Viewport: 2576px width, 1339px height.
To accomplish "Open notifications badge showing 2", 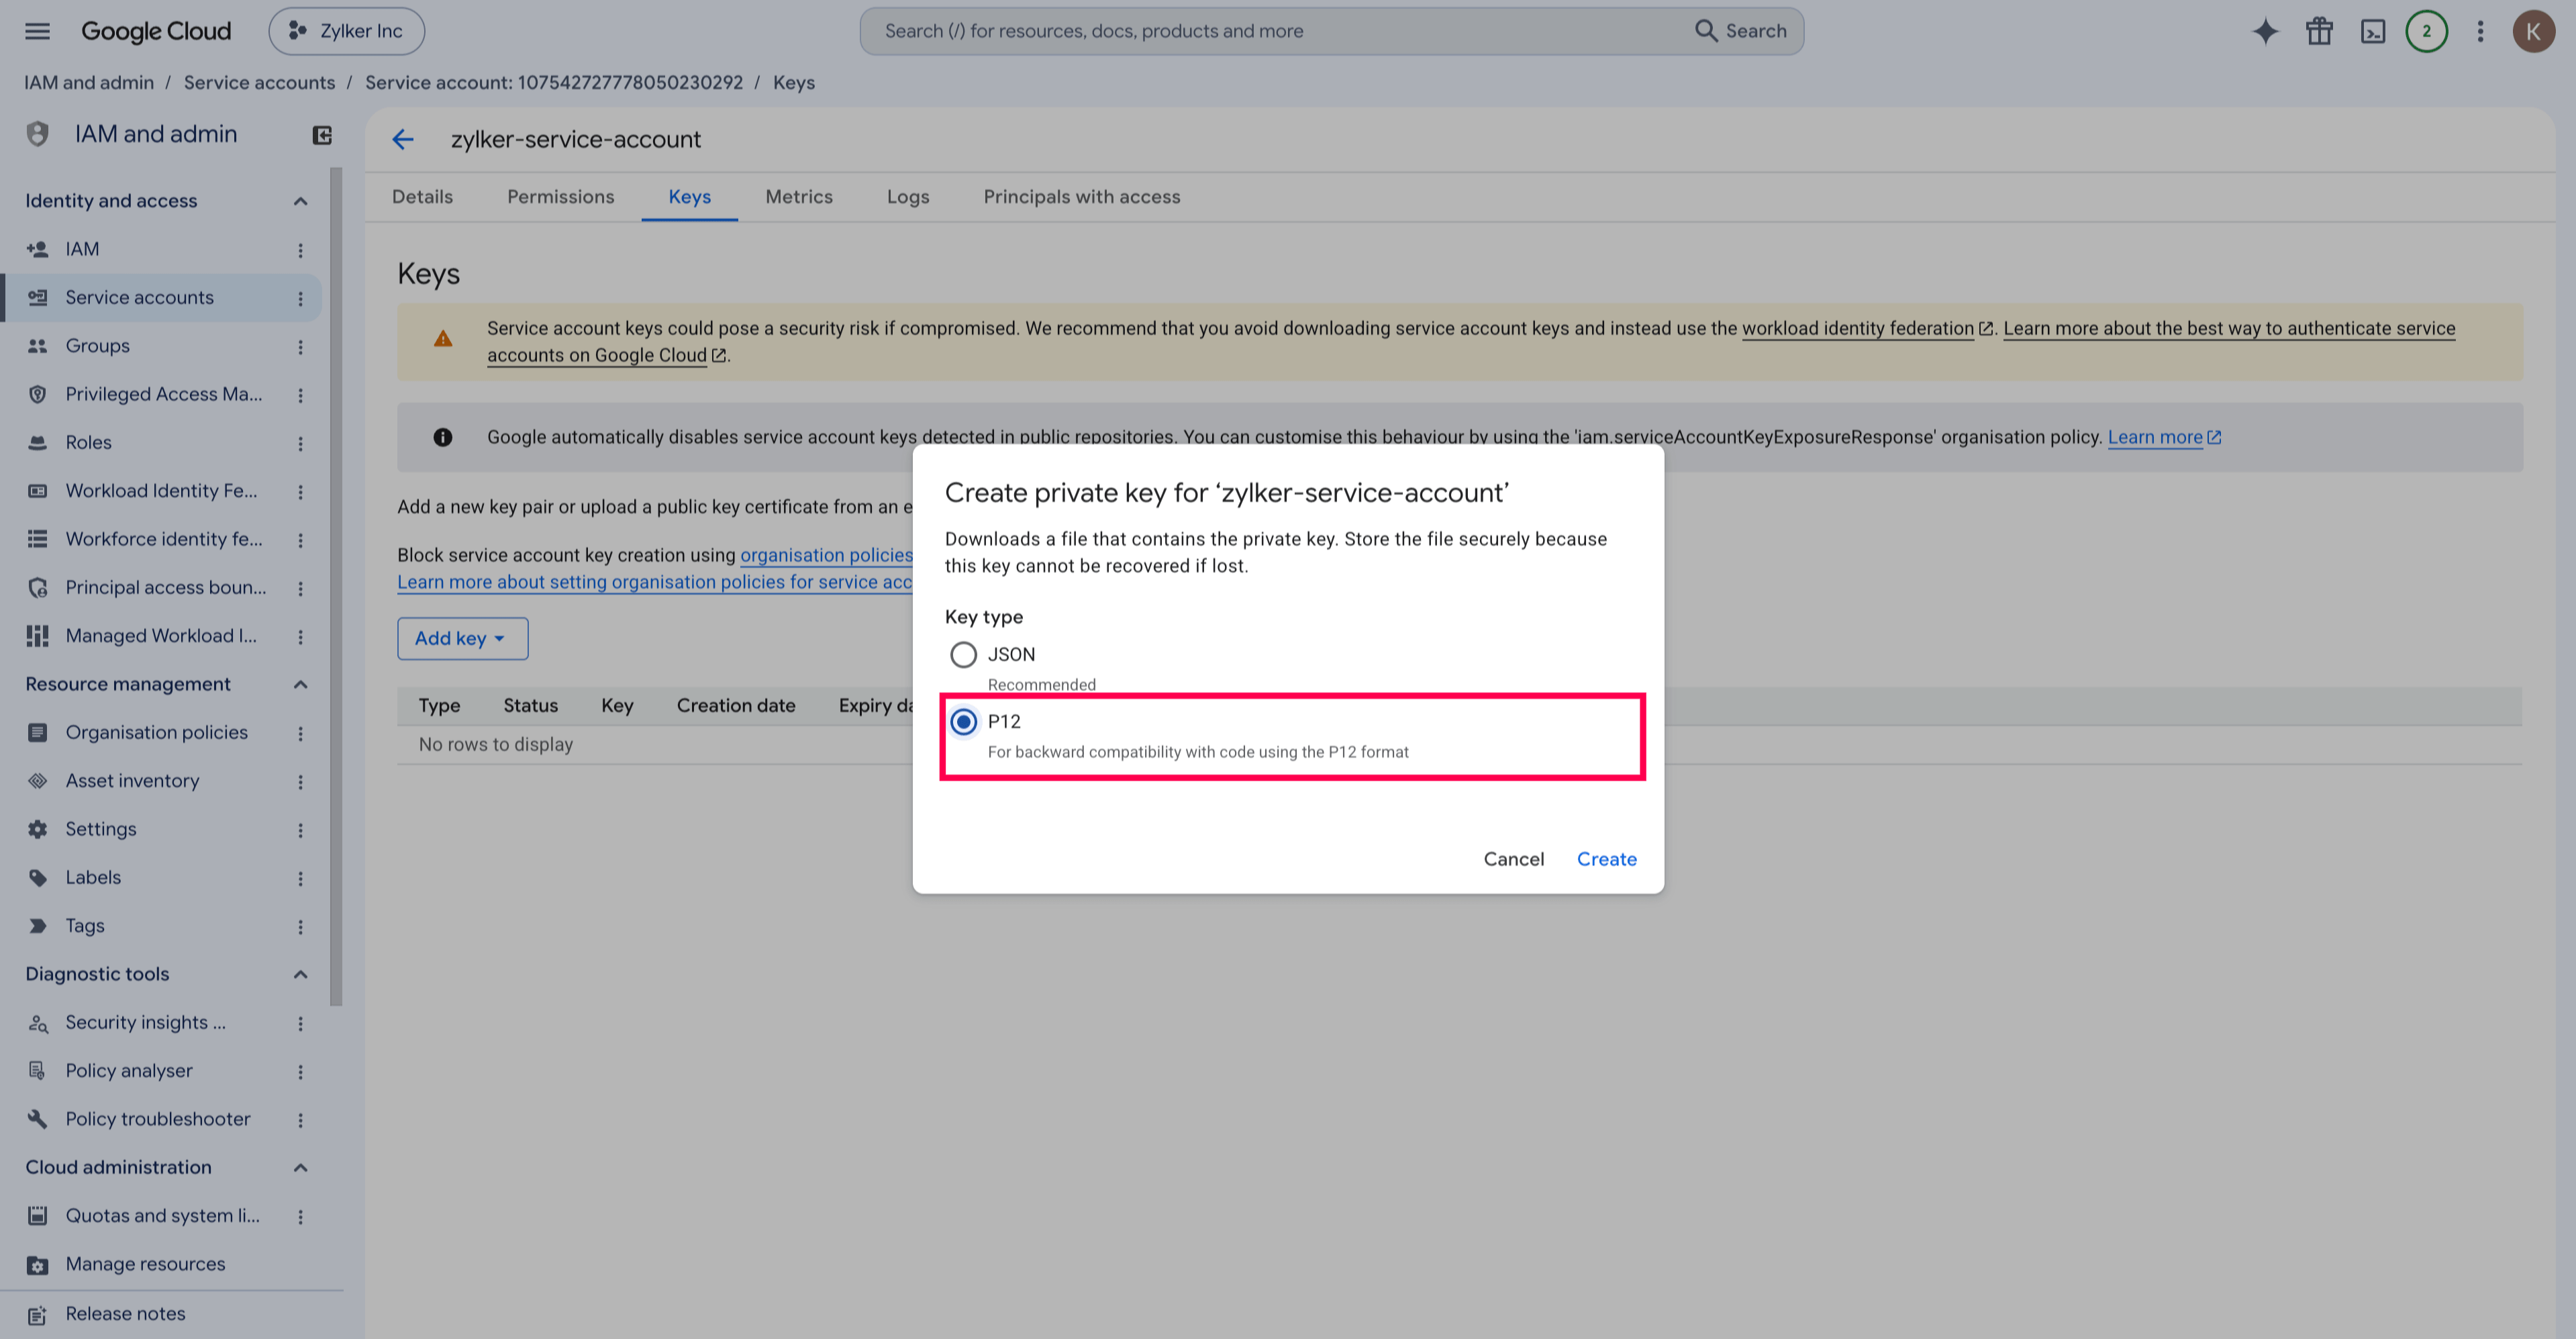I will [x=2426, y=31].
